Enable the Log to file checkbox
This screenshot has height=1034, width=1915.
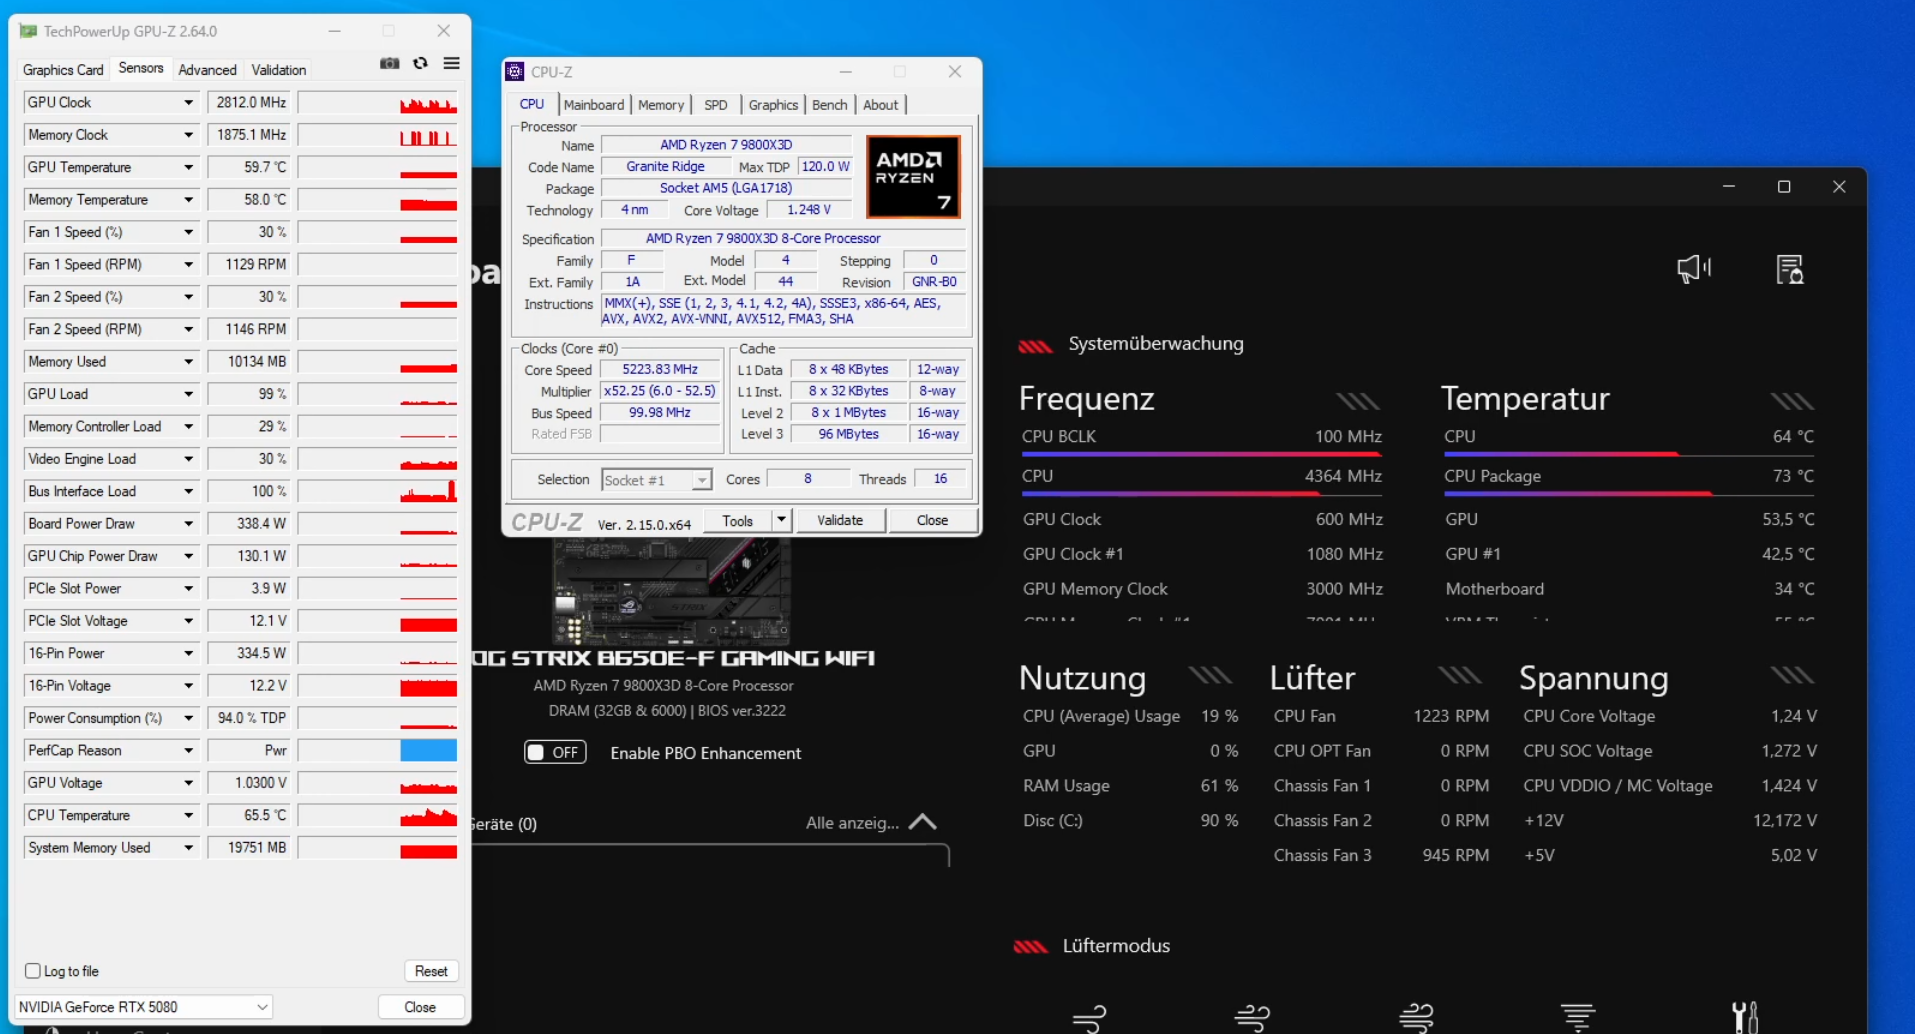tap(33, 971)
